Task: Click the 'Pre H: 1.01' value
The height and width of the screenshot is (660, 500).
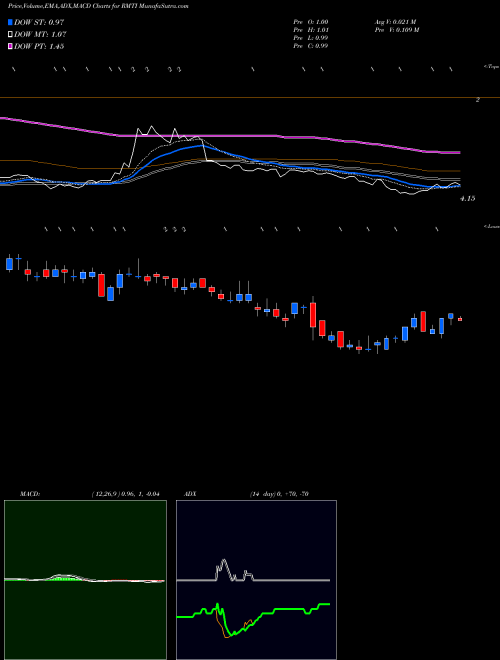Action: coord(311,30)
